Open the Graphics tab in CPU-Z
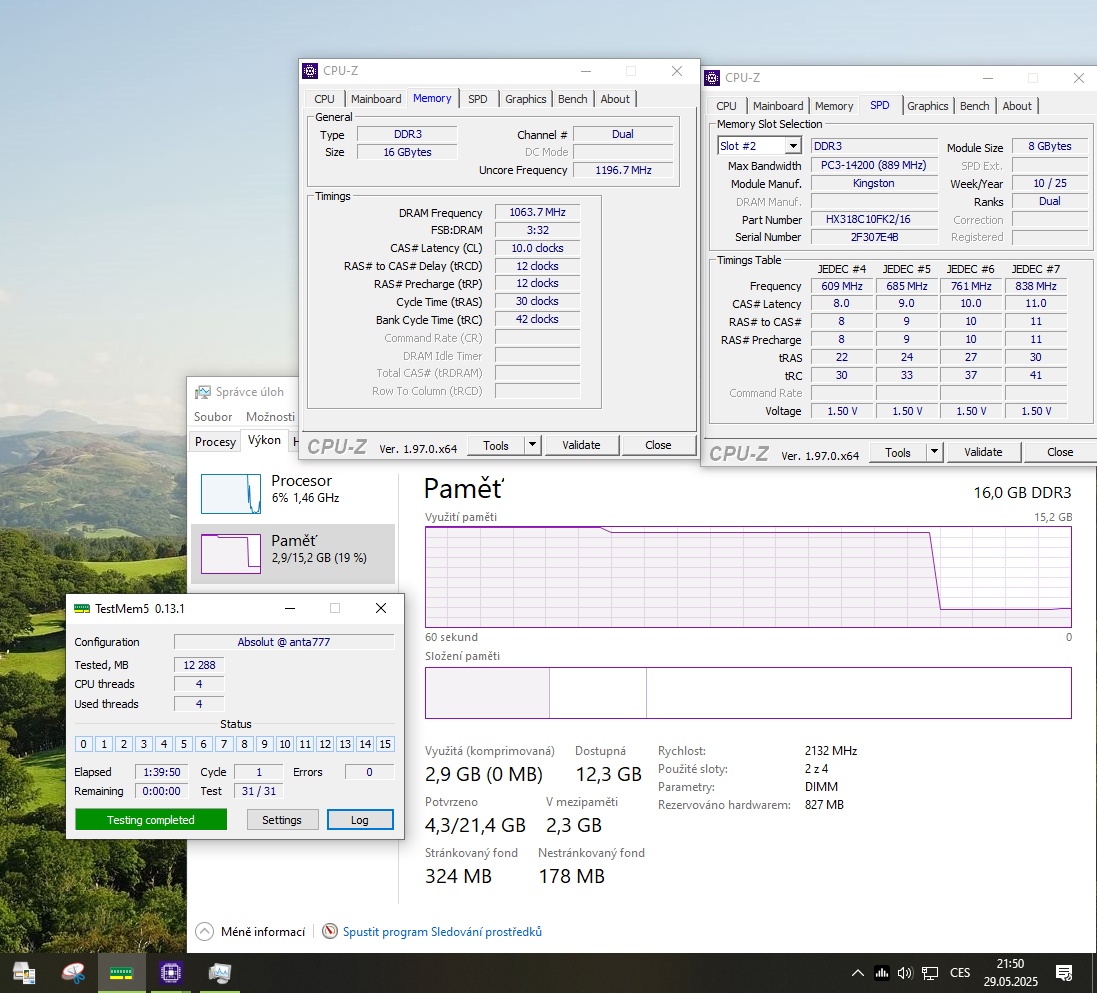 point(525,98)
